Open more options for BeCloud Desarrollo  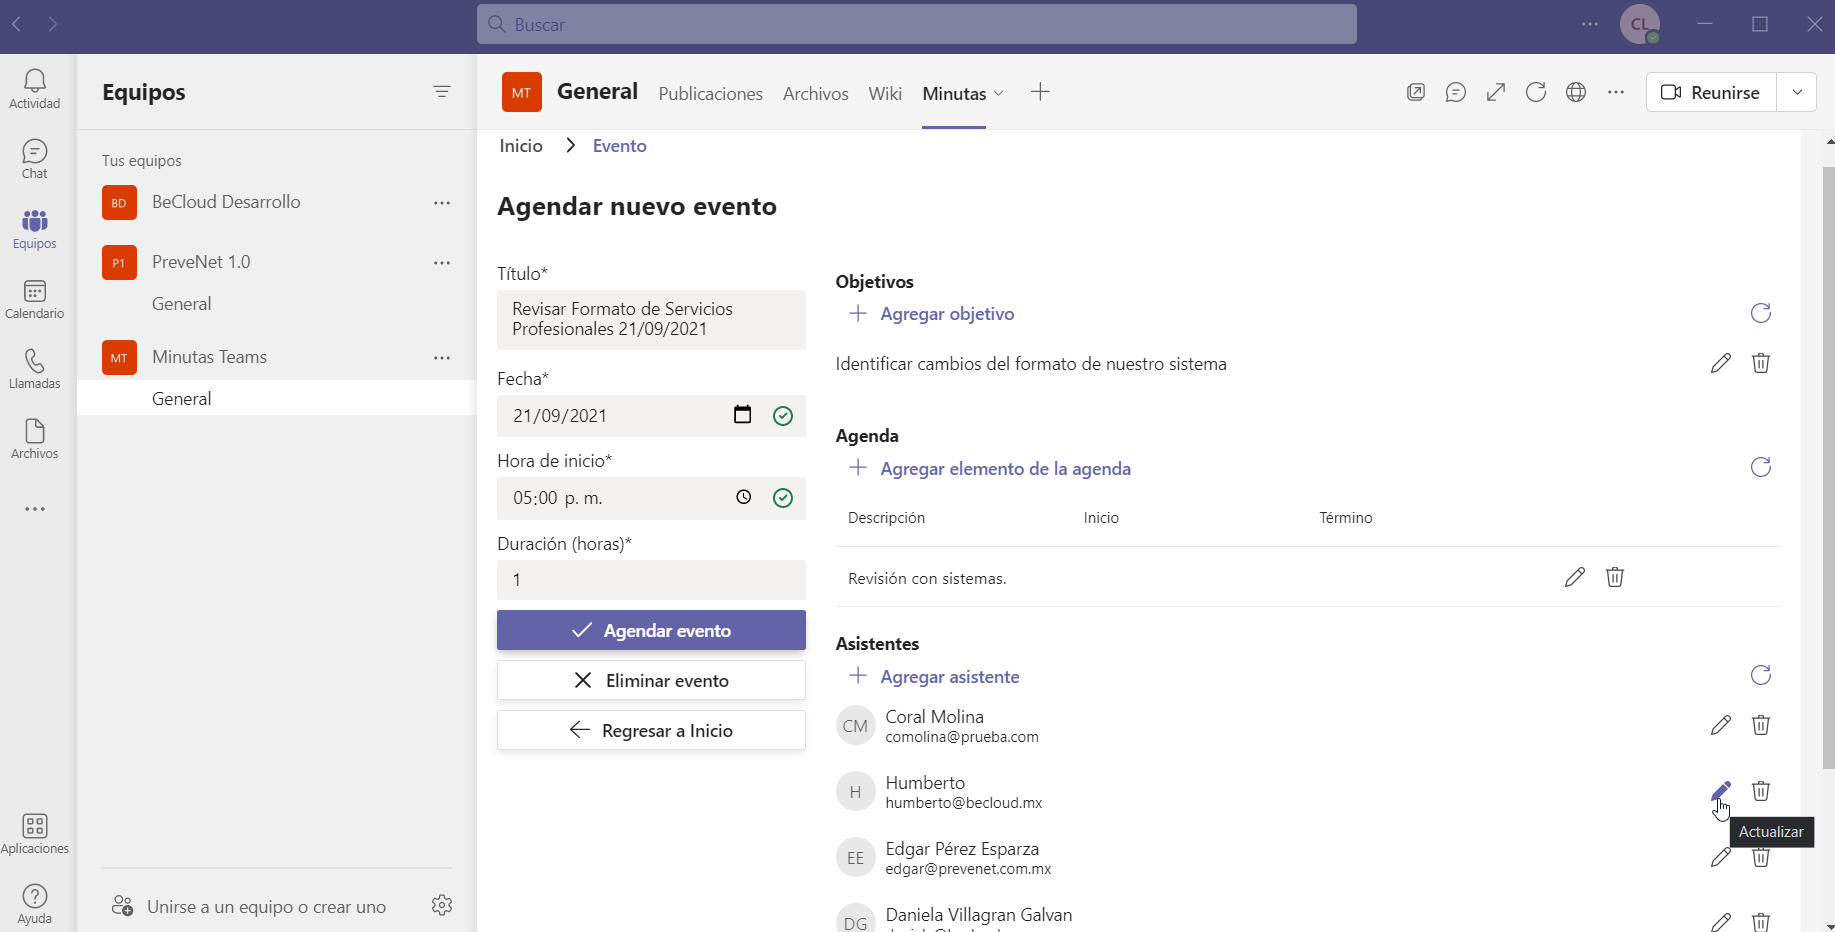click(x=442, y=203)
